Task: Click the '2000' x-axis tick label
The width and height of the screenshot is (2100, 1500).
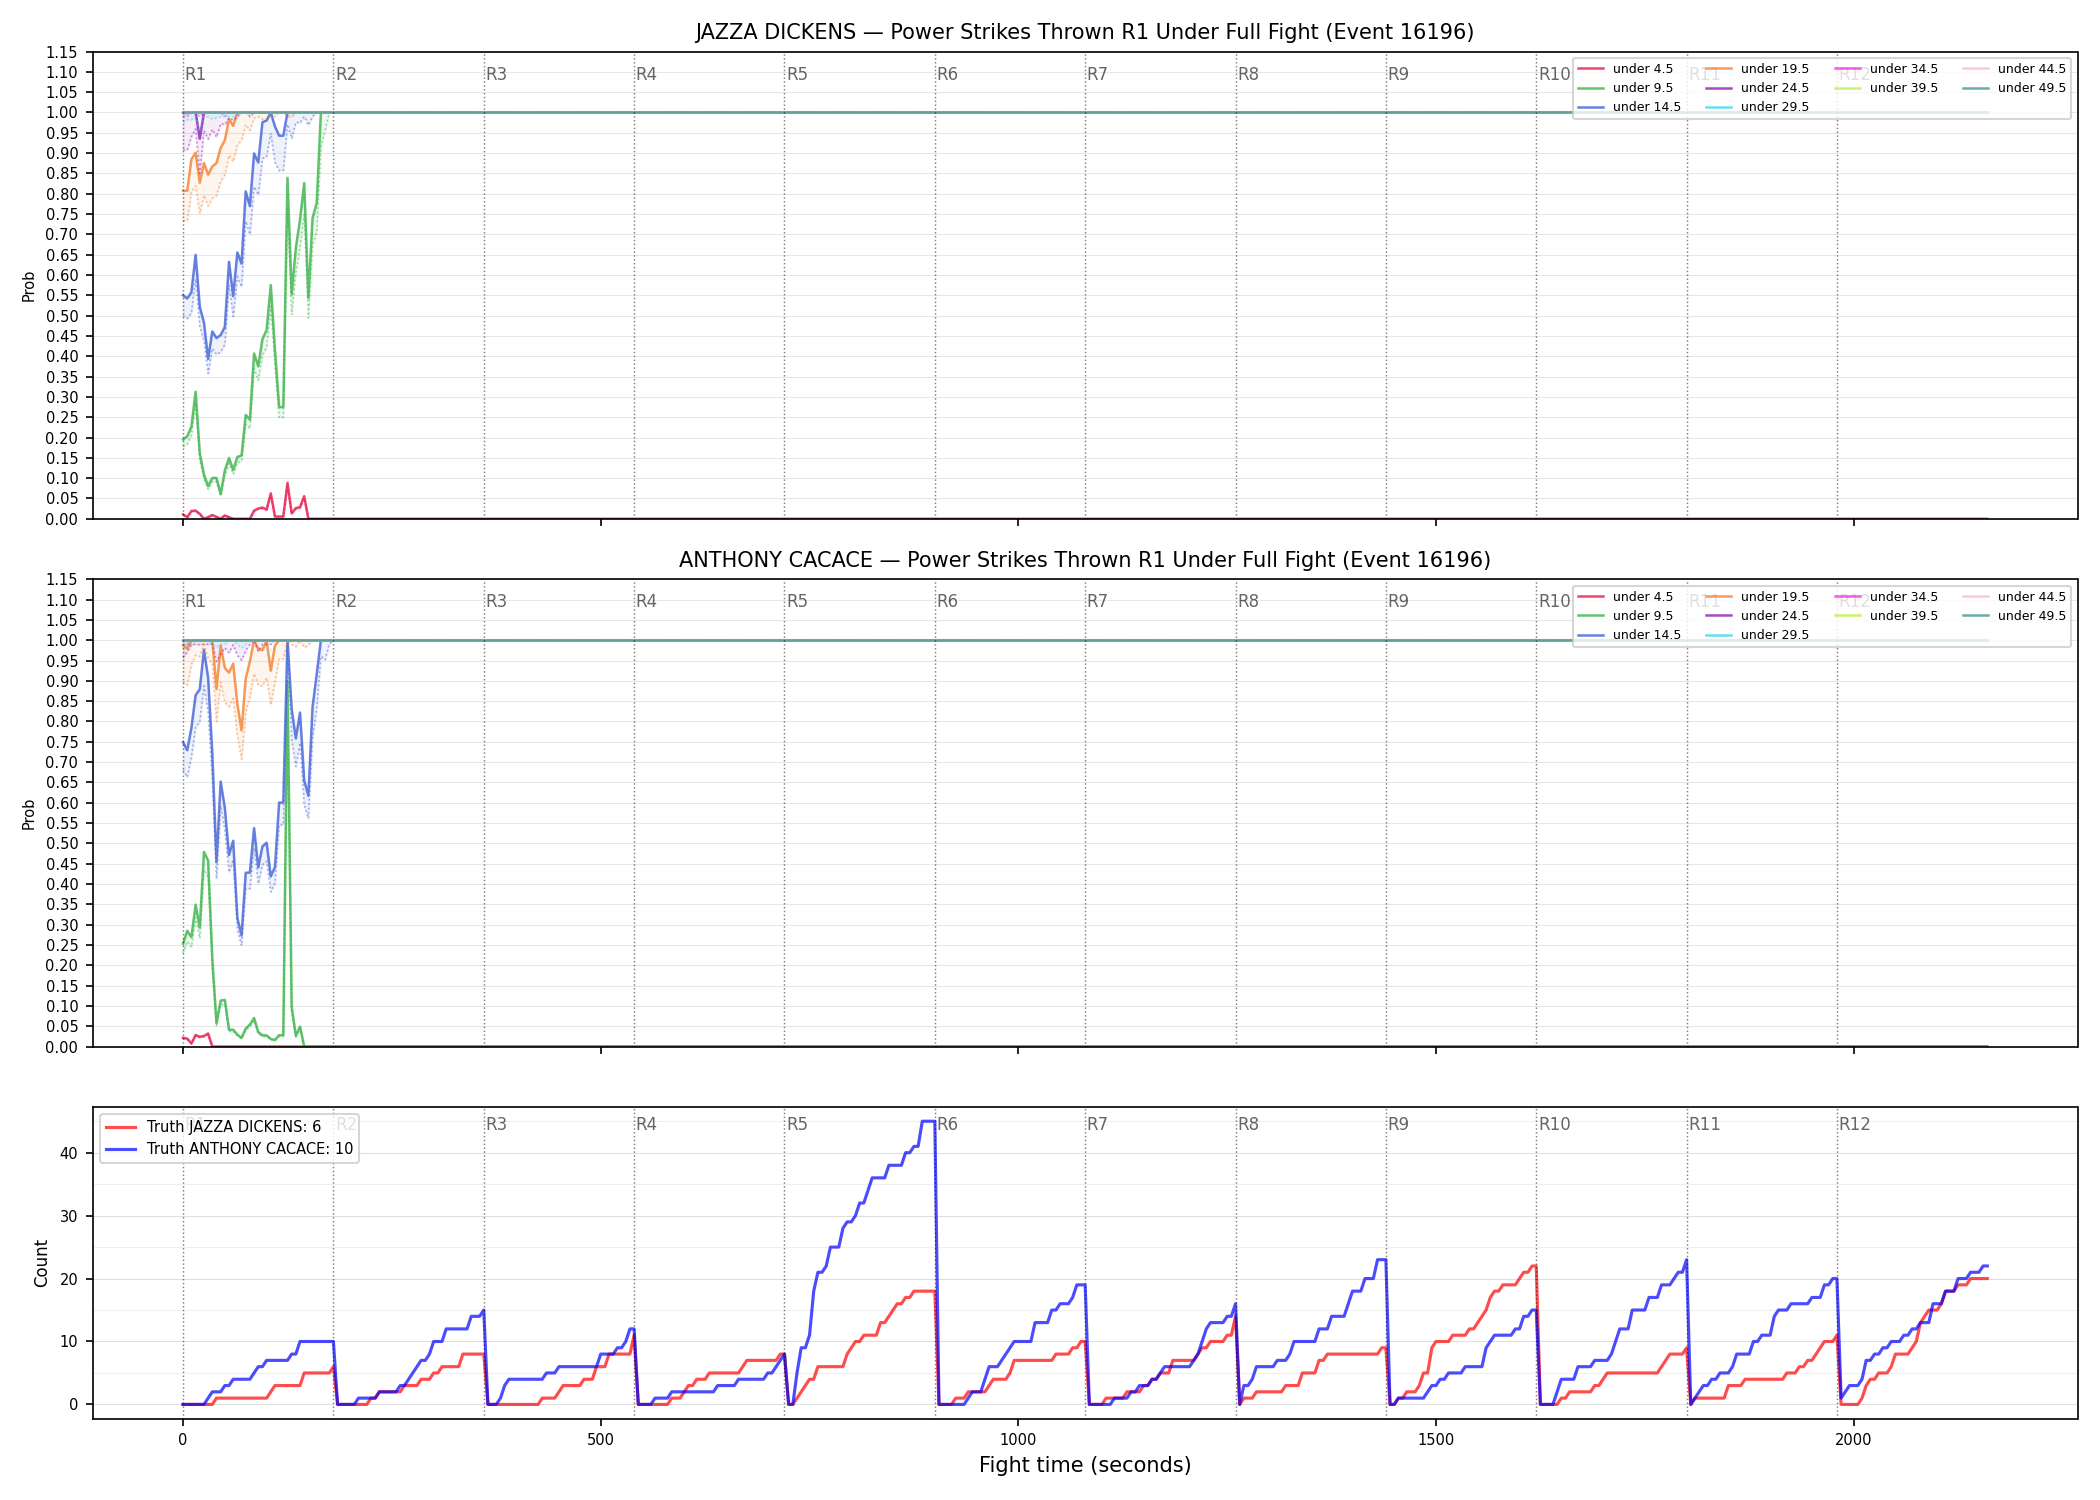Action: 1853,1440
